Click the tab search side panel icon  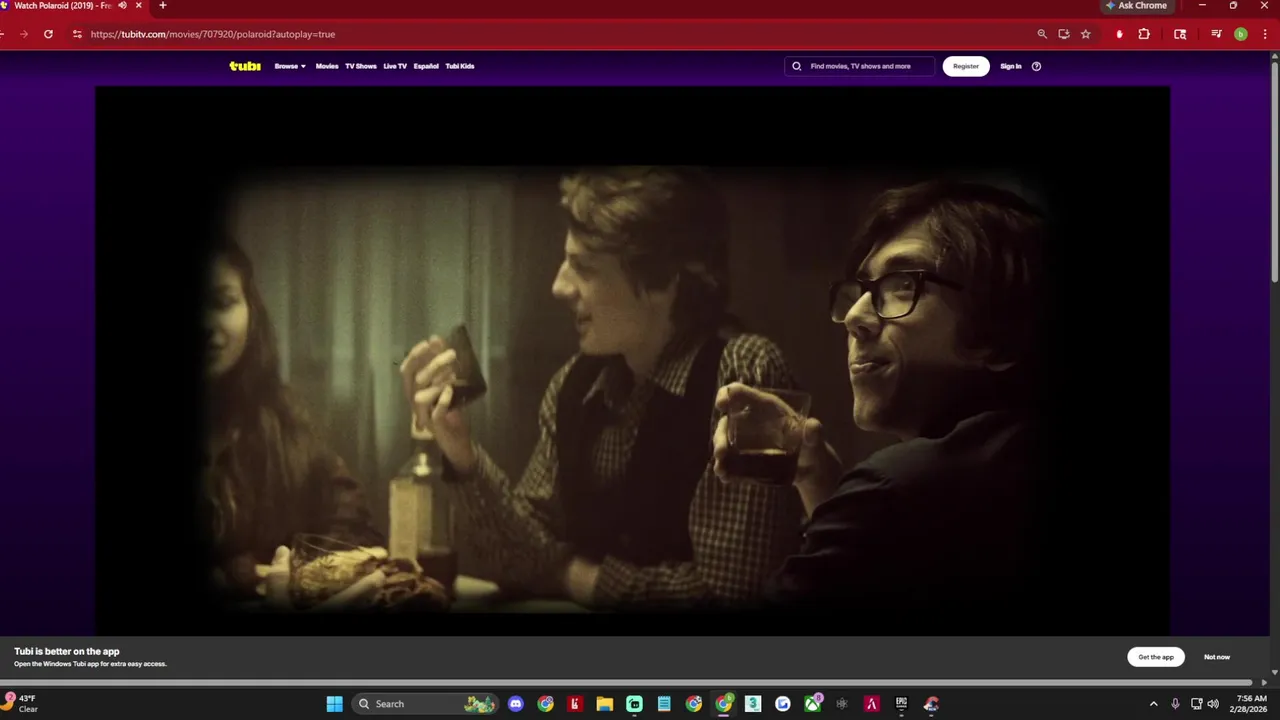[1180, 34]
